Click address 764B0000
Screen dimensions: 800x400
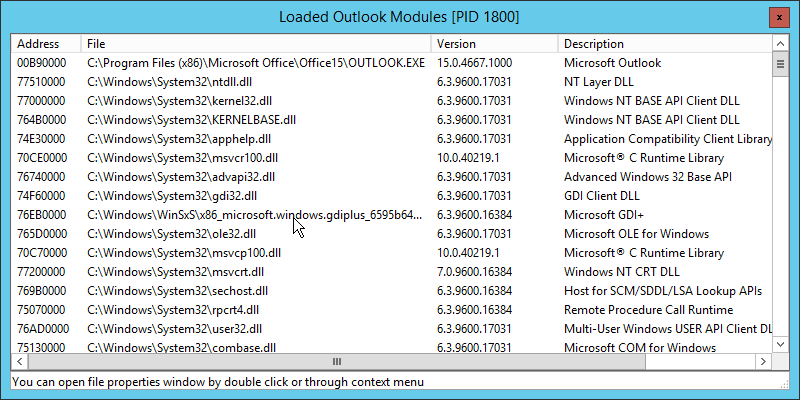[x=41, y=120]
